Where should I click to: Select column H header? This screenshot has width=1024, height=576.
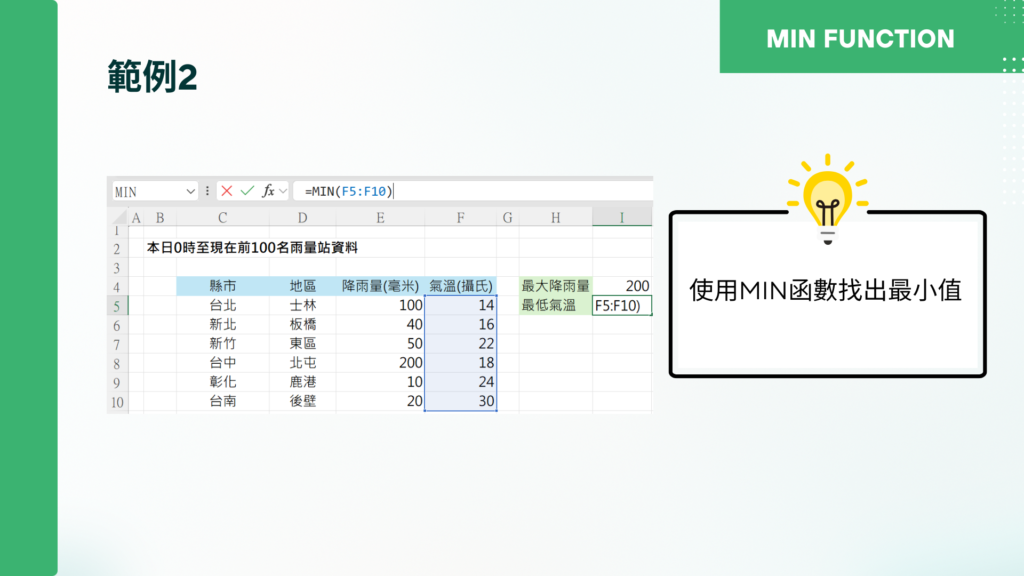pyautogui.click(x=556, y=217)
